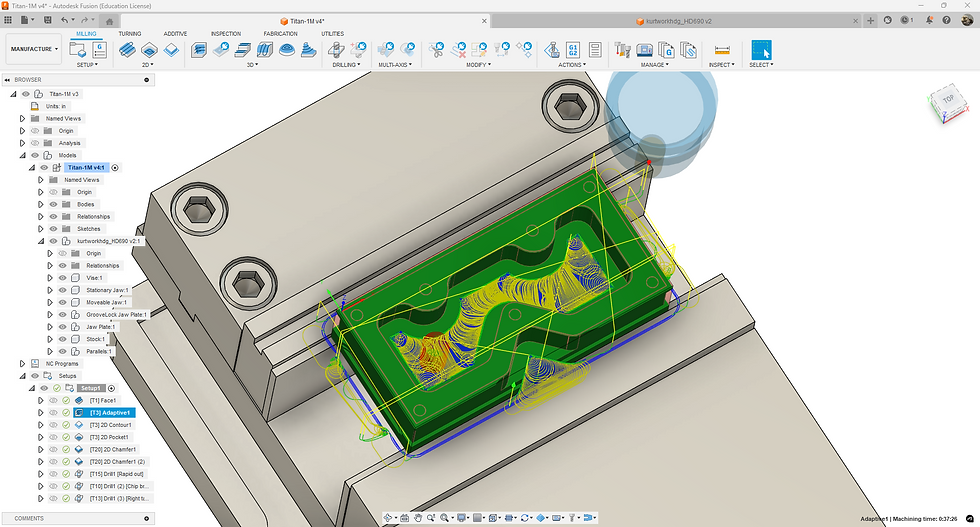Select the 3D Scallop toolpath icon
The image size is (980, 527).
tap(287, 50)
